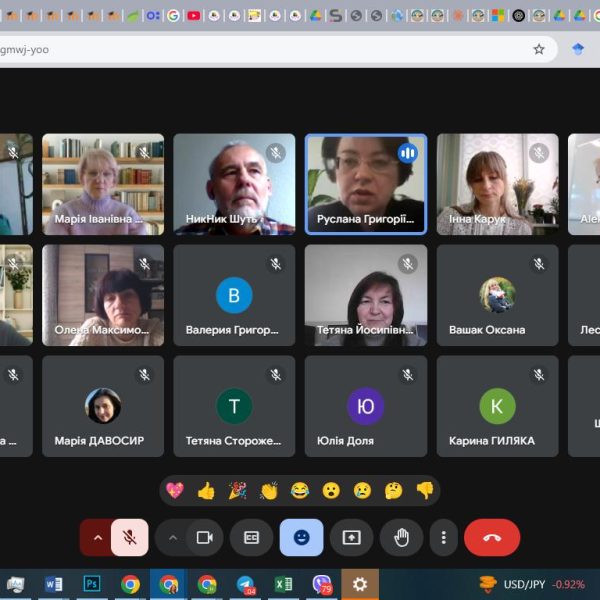
Task: Leave the call with red button
Action: [492, 537]
